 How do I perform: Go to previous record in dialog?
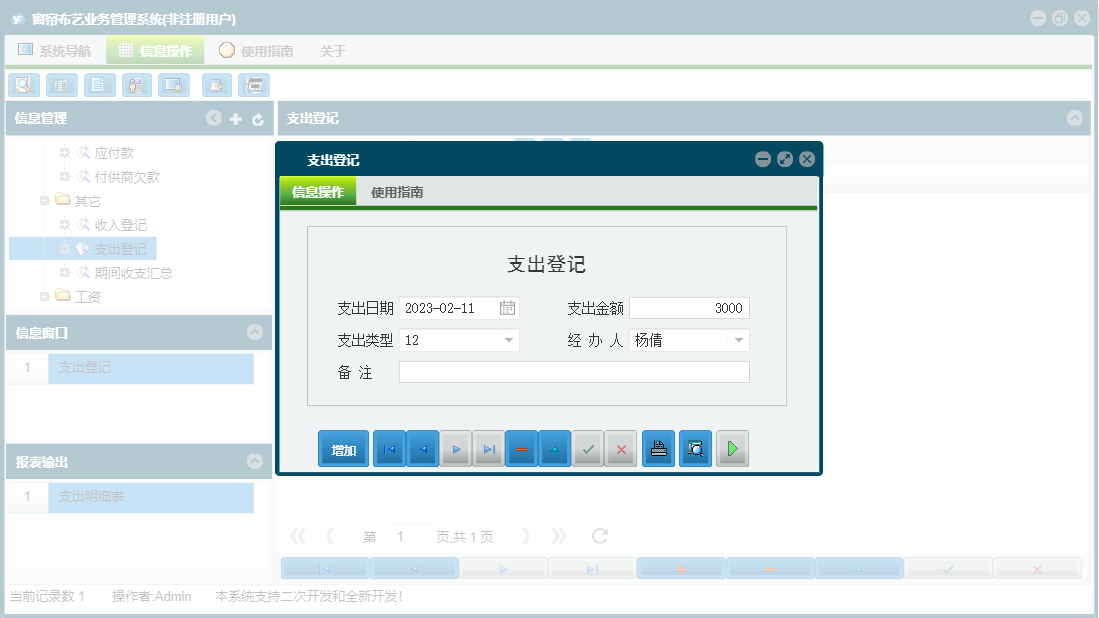(x=422, y=448)
